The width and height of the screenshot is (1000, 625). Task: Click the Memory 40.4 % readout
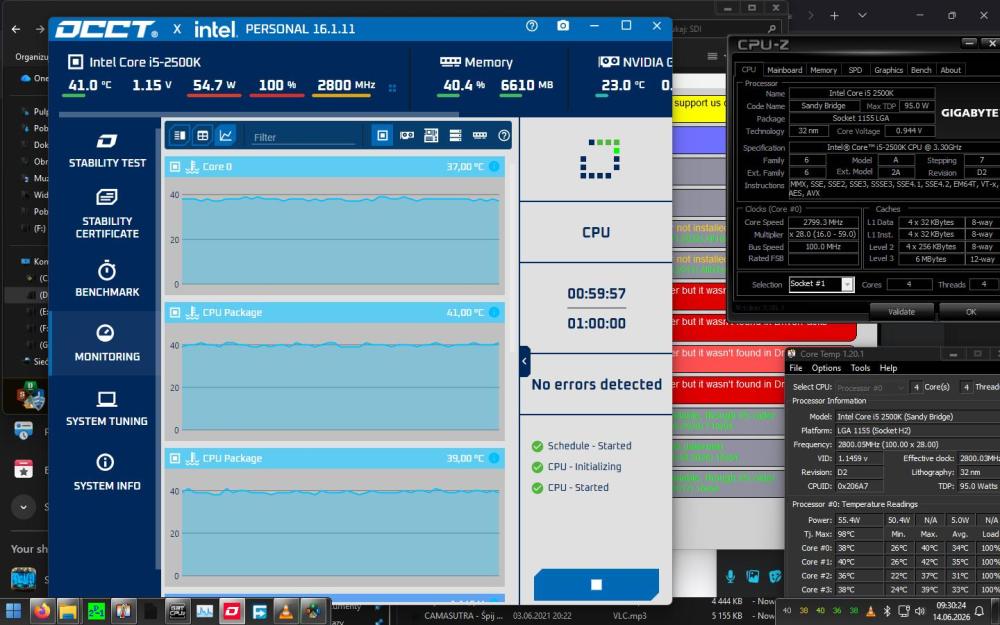click(464, 85)
